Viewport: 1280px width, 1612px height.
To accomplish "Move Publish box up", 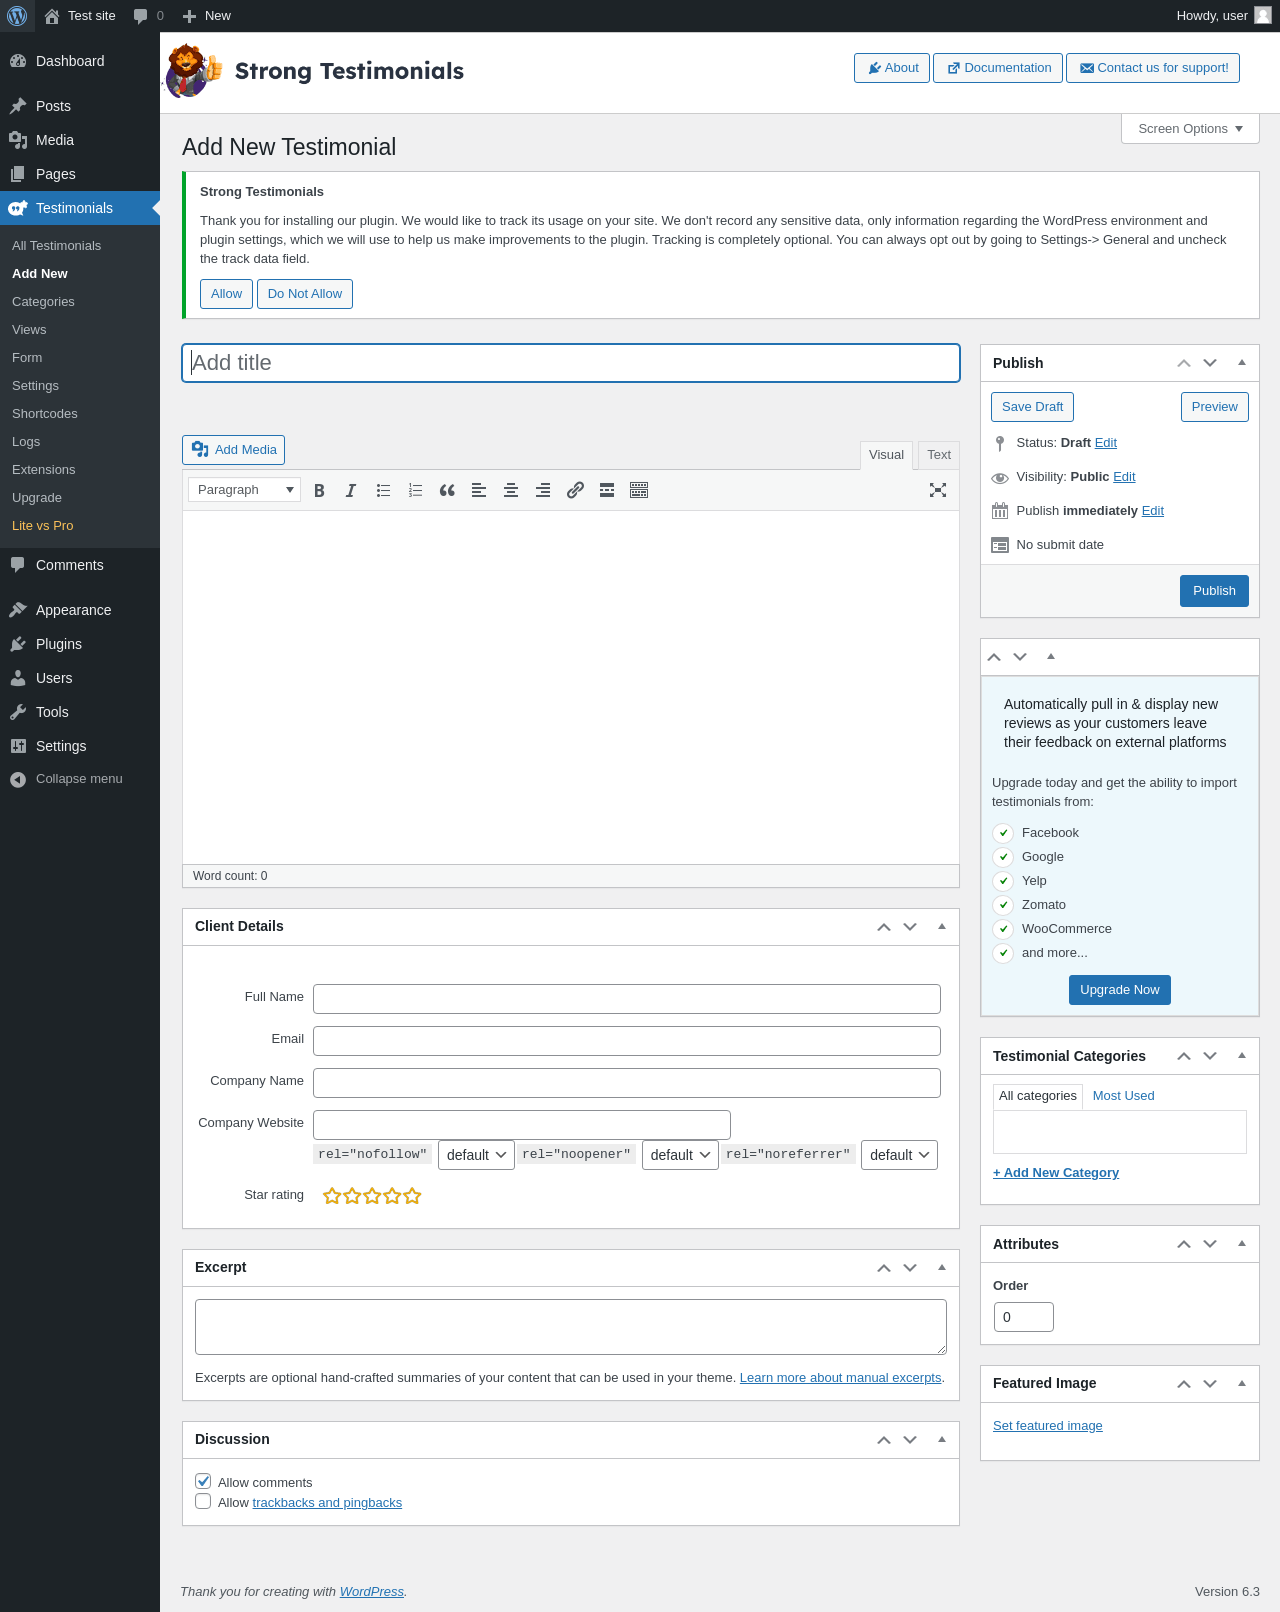I will (1184, 363).
